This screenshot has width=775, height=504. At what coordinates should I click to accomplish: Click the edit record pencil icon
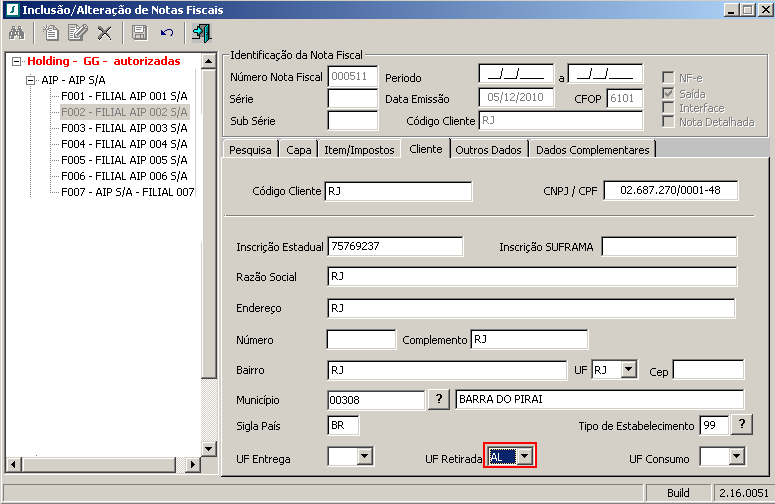click(x=77, y=33)
